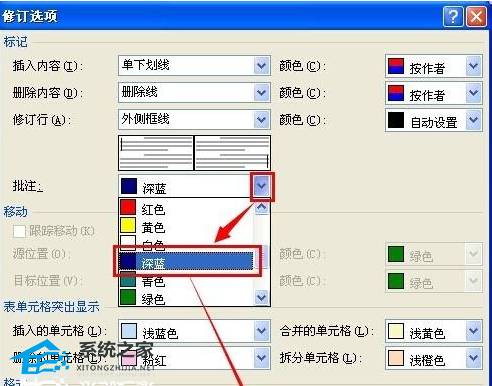Toggle the 跟踪移动 checkbox
The width and height of the screenshot is (492, 386).
(x=19, y=231)
